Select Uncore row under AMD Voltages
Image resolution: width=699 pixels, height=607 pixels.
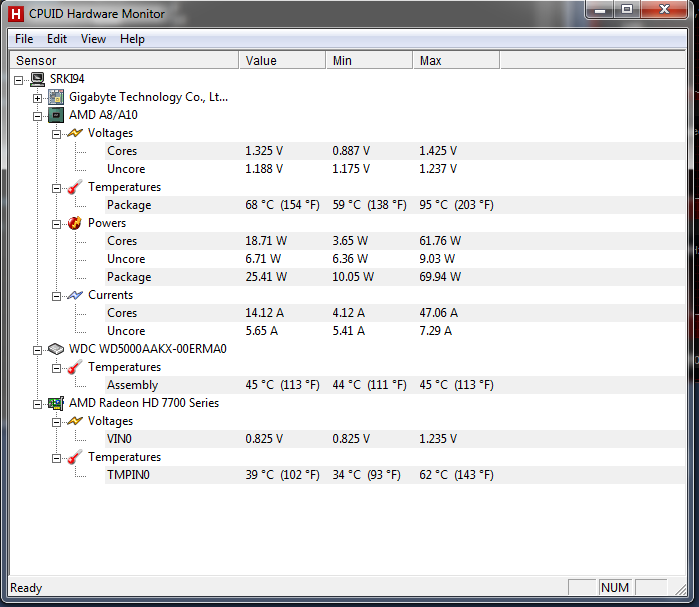point(395,169)
